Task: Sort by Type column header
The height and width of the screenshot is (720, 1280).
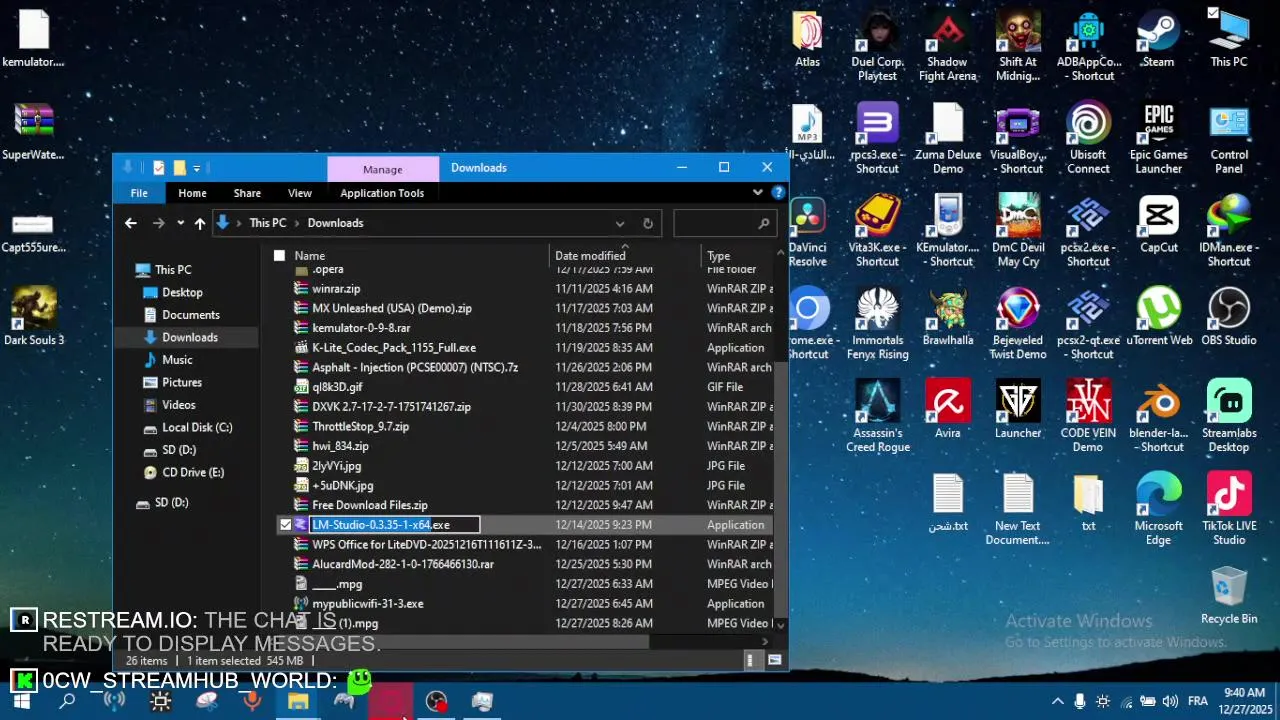Action: (x=737, y=256)
